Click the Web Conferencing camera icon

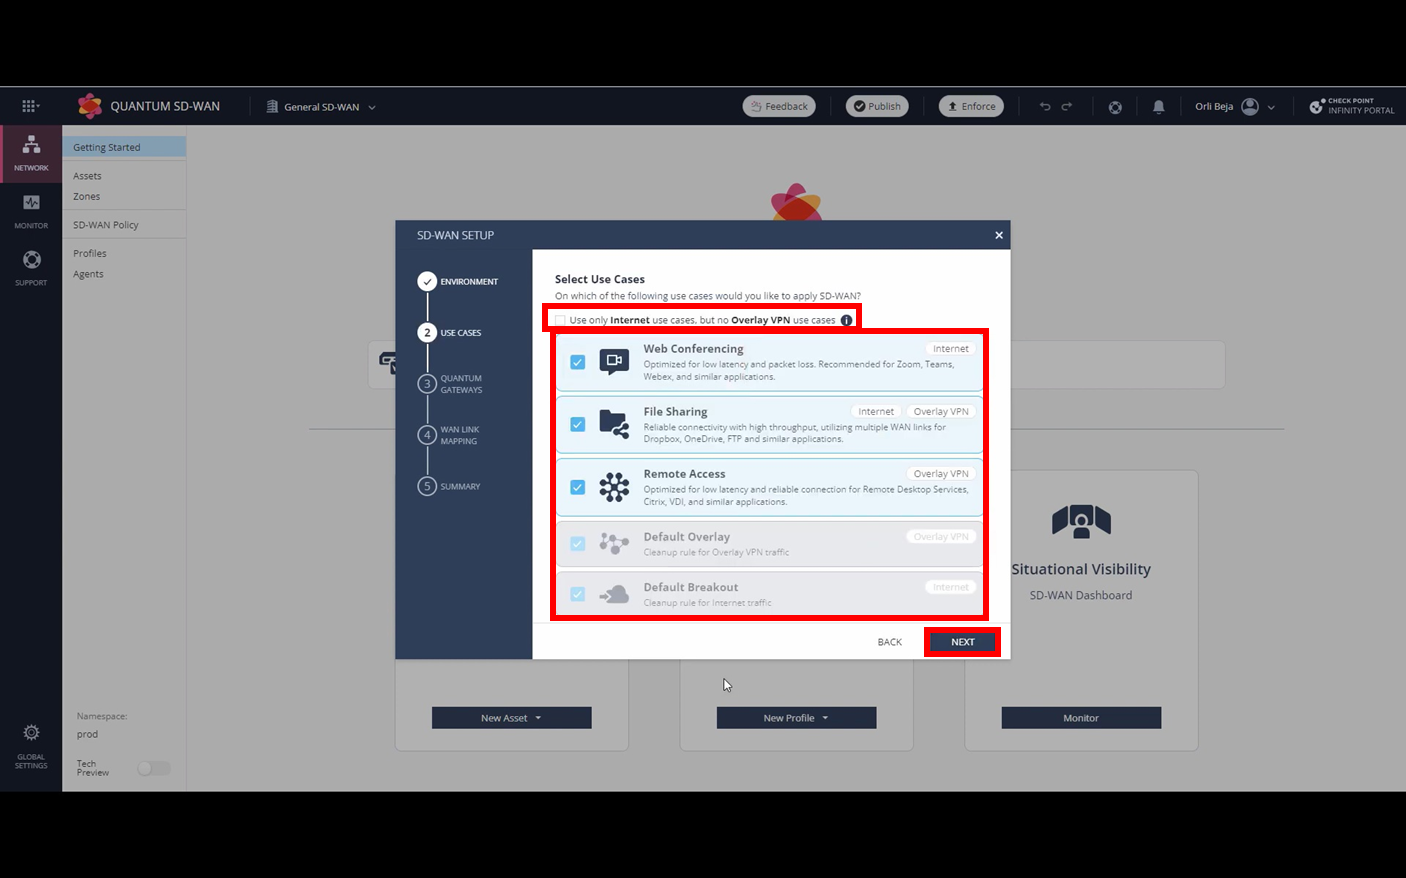614,361
